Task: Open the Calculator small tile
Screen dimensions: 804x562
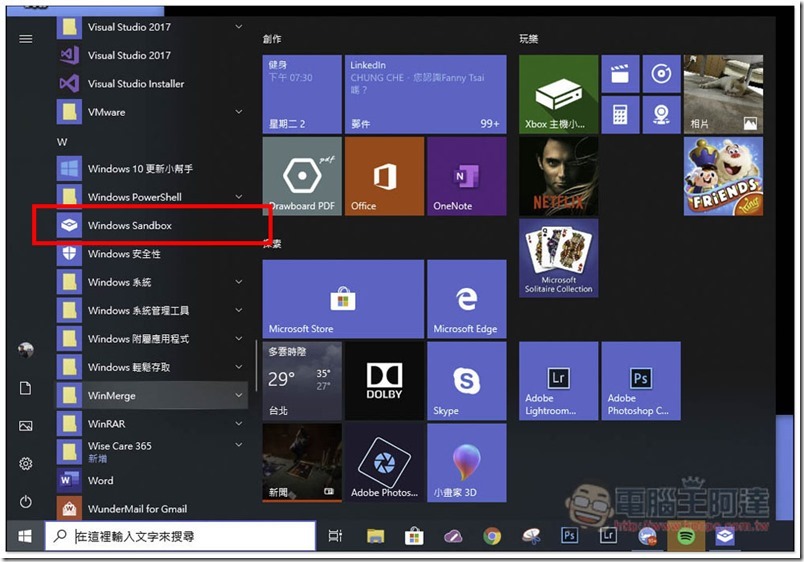Action: tap(620, 114)
